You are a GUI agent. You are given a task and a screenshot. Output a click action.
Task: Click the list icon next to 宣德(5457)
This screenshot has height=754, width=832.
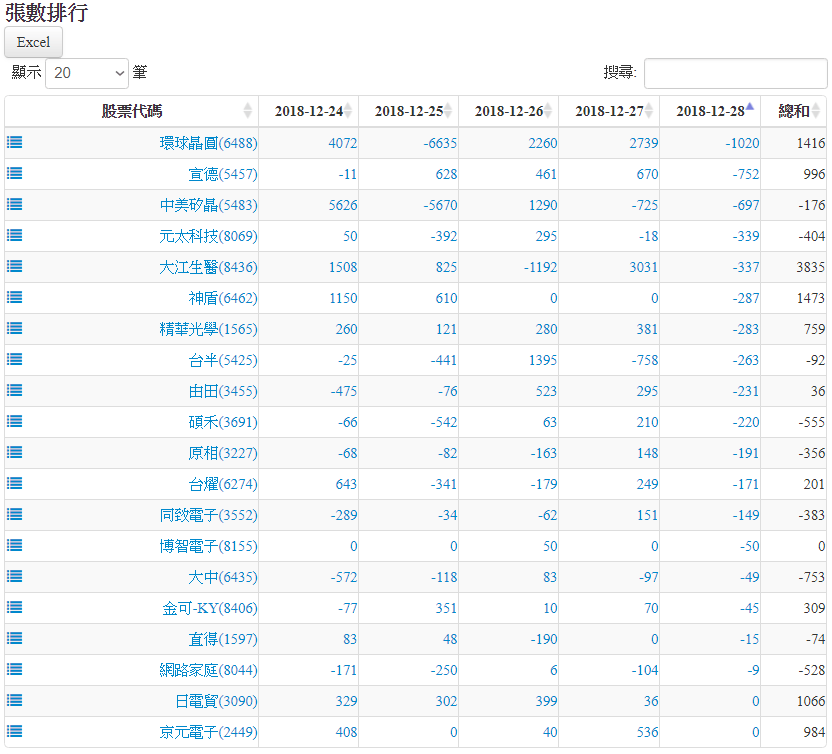(15, 173)
